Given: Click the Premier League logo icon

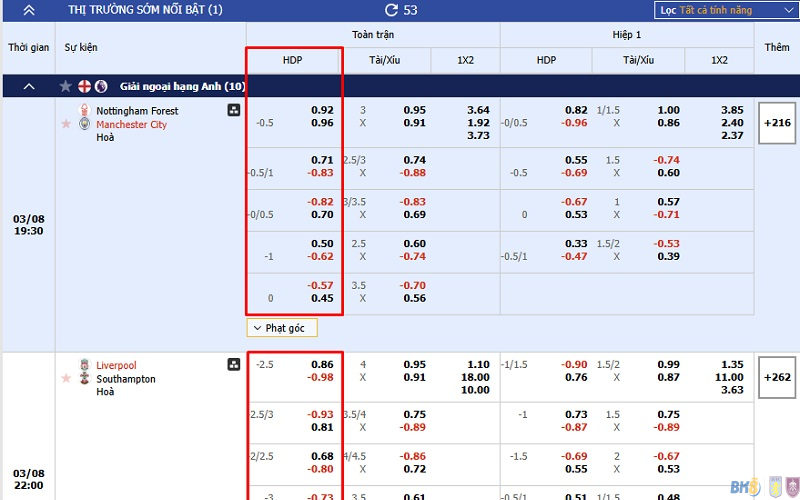Looking at the screenshot, I should tap(101, 87).
